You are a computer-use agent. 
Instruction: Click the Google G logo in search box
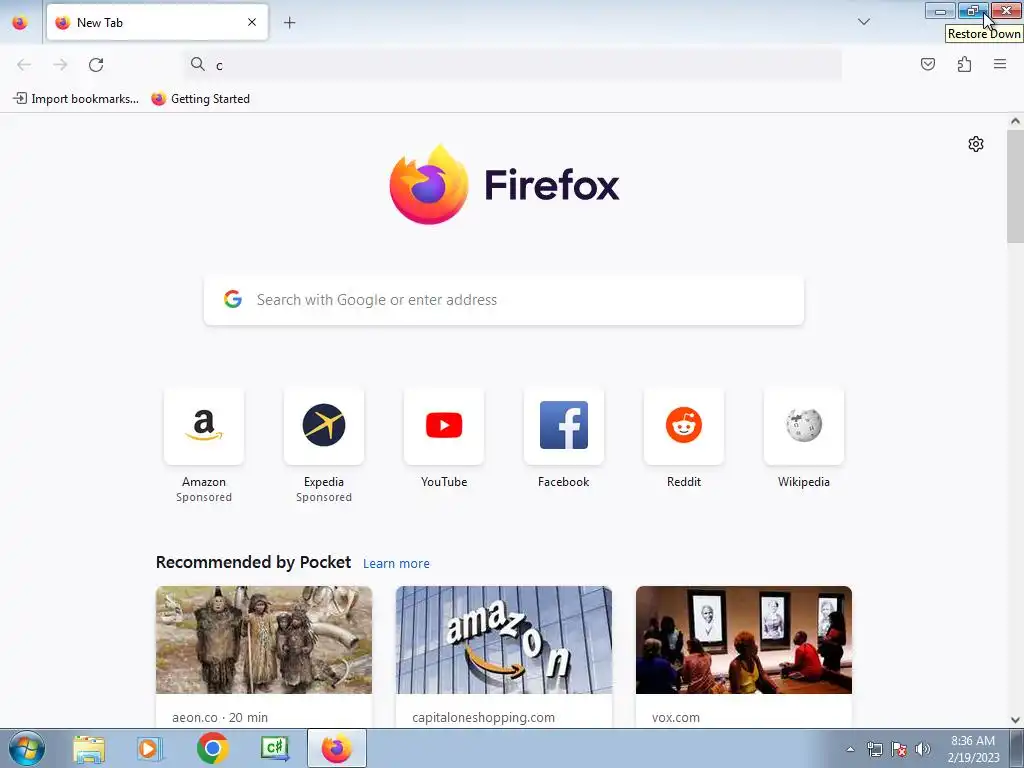pos(232,299)
